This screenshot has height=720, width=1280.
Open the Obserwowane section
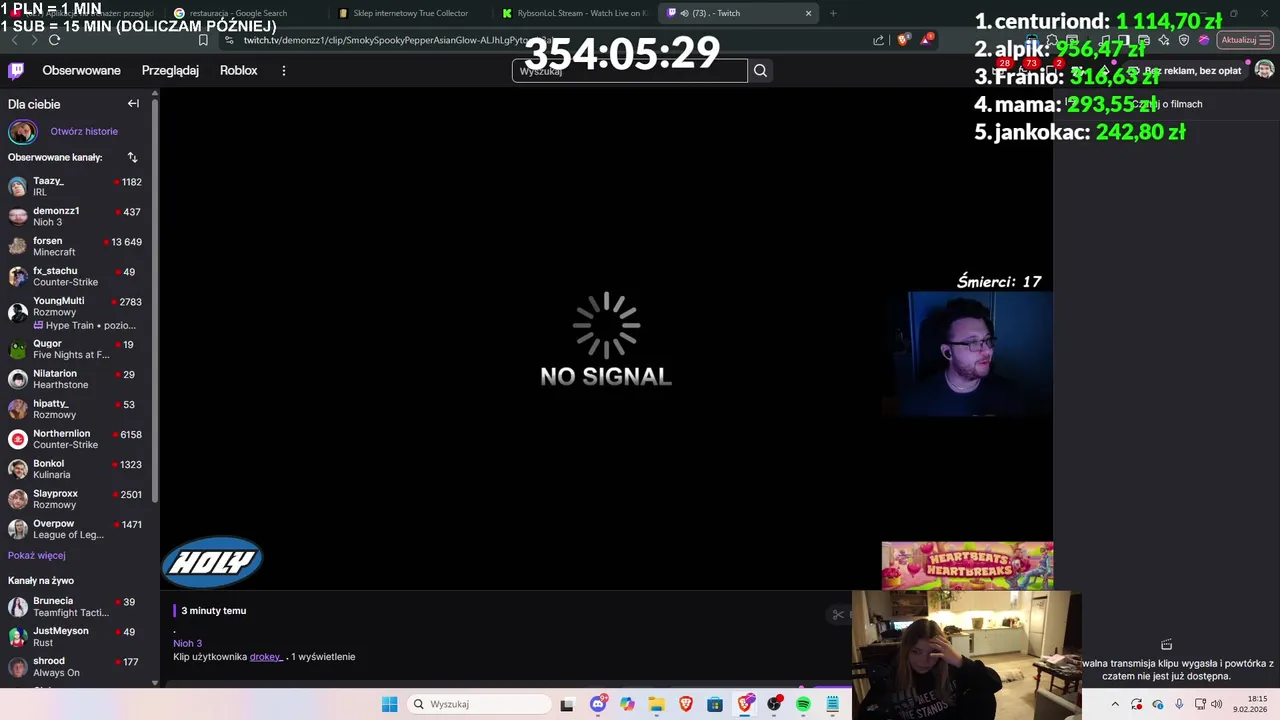pyautogui.click(x=81, y=71)
